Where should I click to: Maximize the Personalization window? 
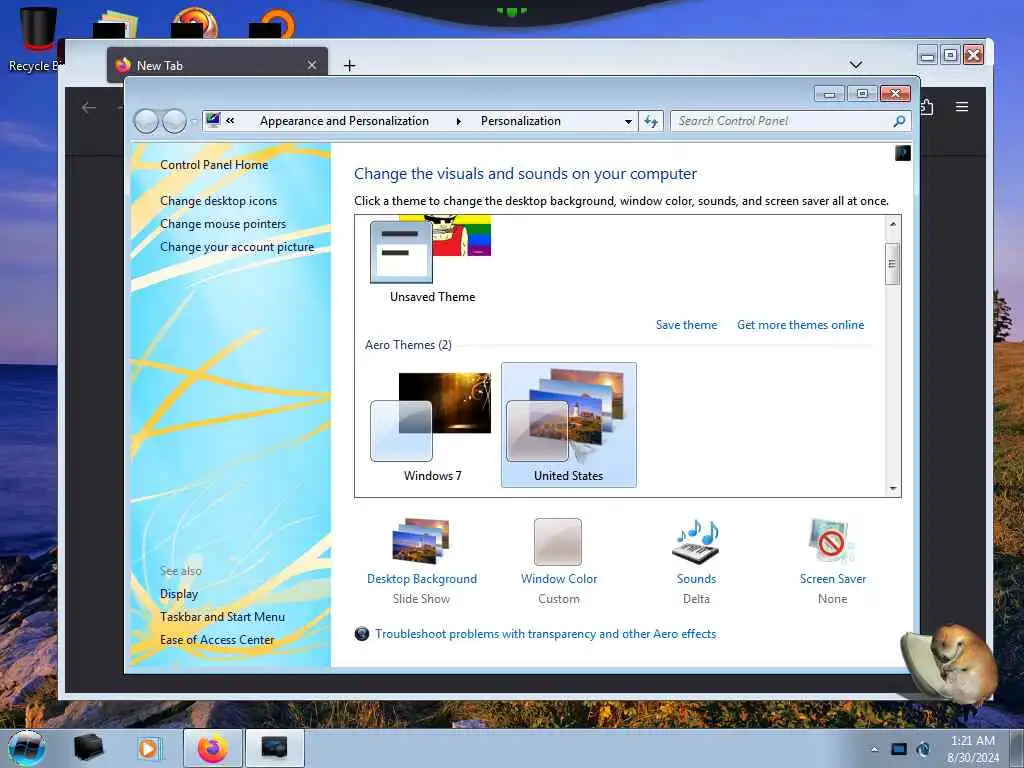862,94
